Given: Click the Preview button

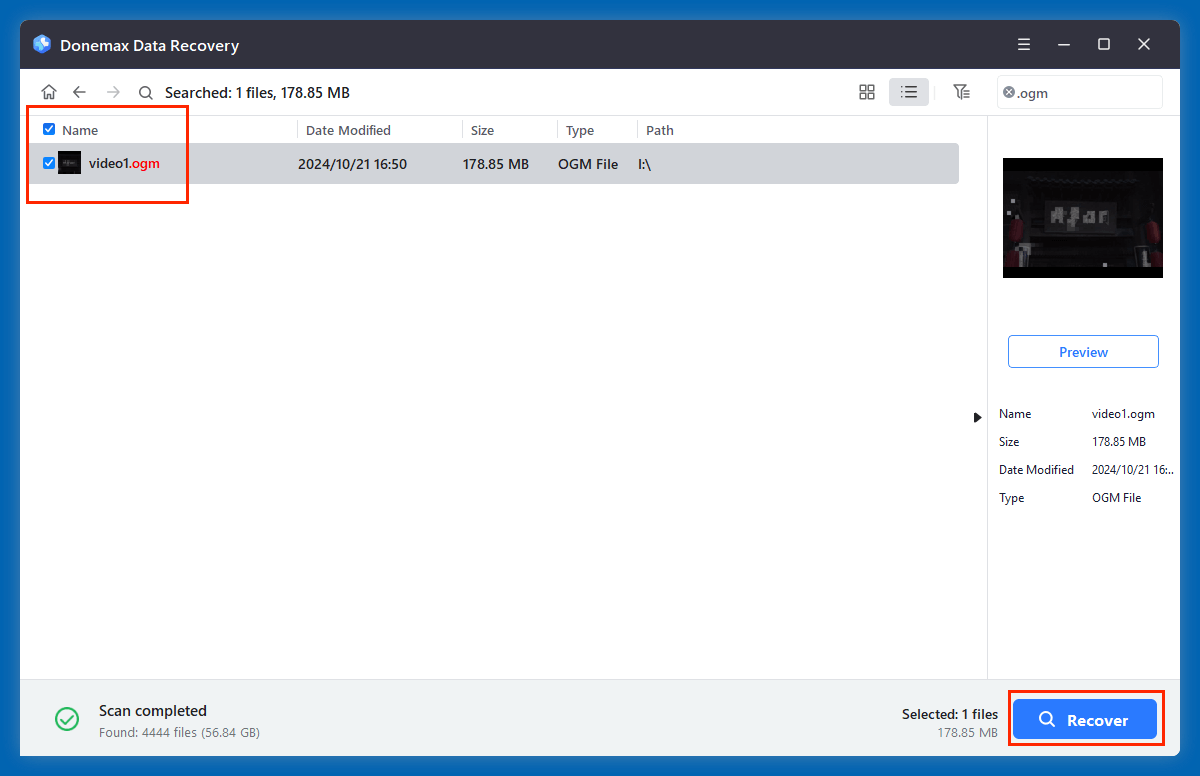Looking at the screenshot, I should coord(1083,351).
